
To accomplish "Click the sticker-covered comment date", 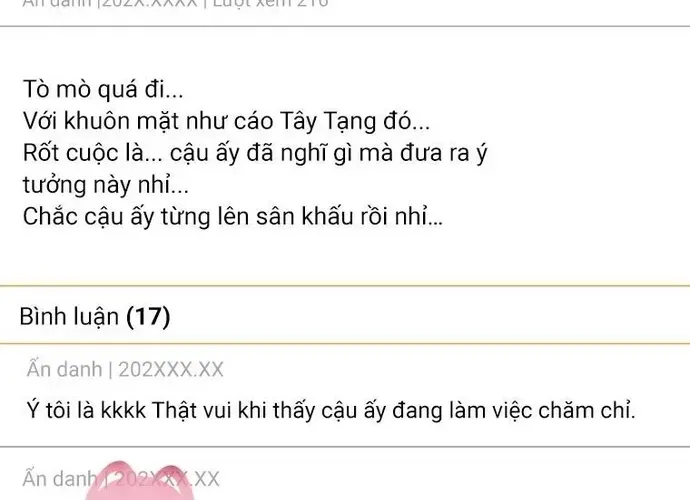I will (166, 479).
